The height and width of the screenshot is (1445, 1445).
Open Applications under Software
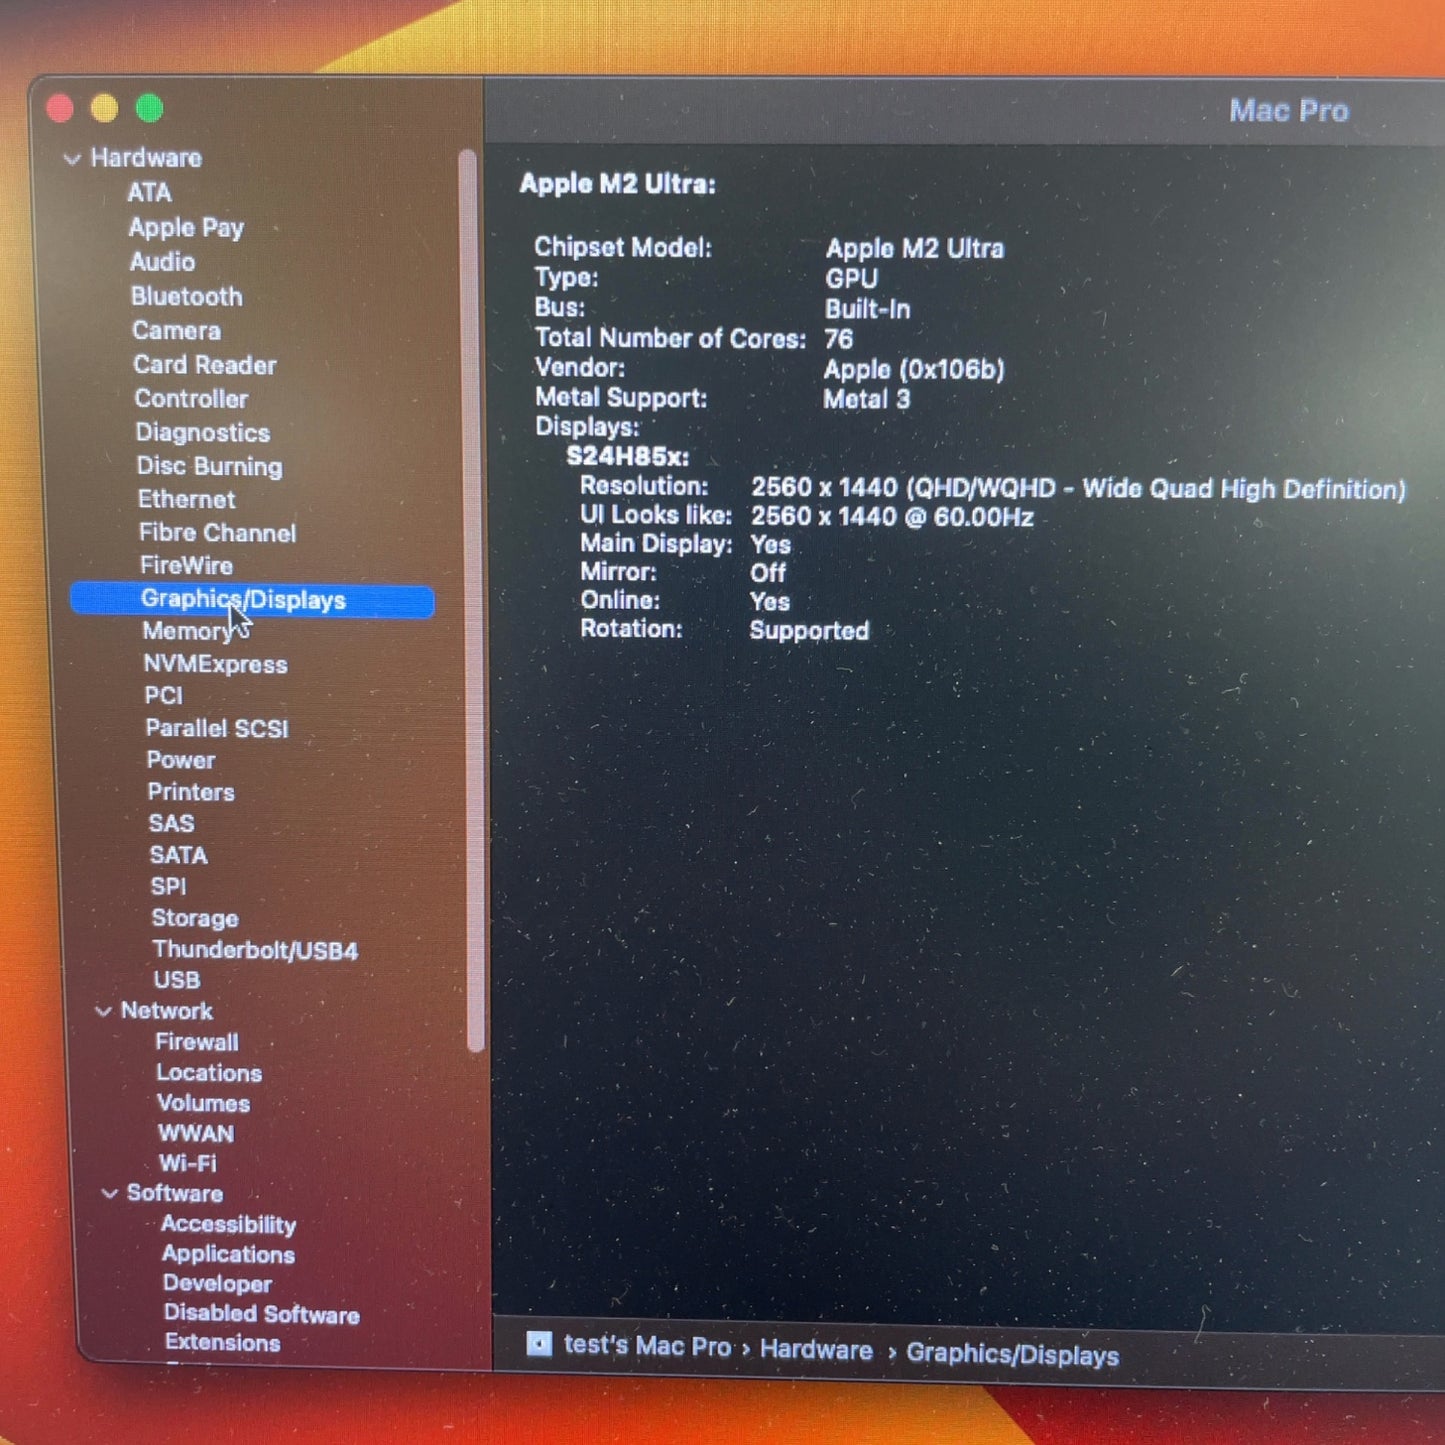coord(228,1254)
